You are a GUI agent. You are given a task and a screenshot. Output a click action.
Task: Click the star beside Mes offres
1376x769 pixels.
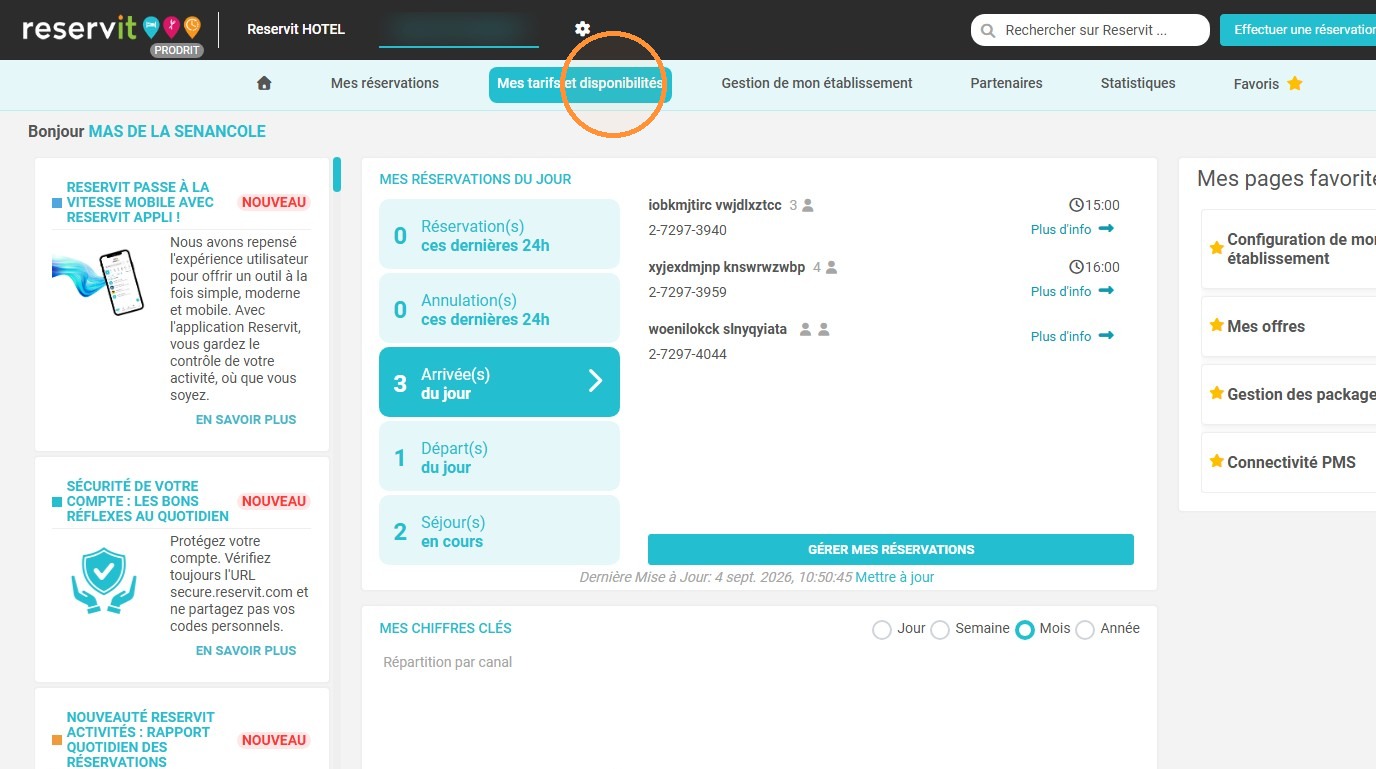click(1216, 326)
